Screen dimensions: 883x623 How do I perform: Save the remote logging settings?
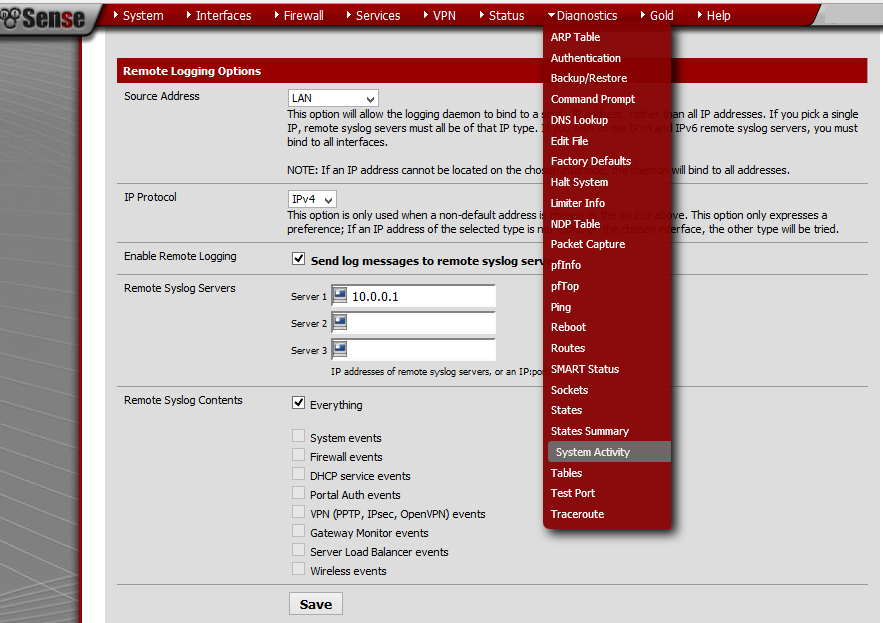[315, 604]
